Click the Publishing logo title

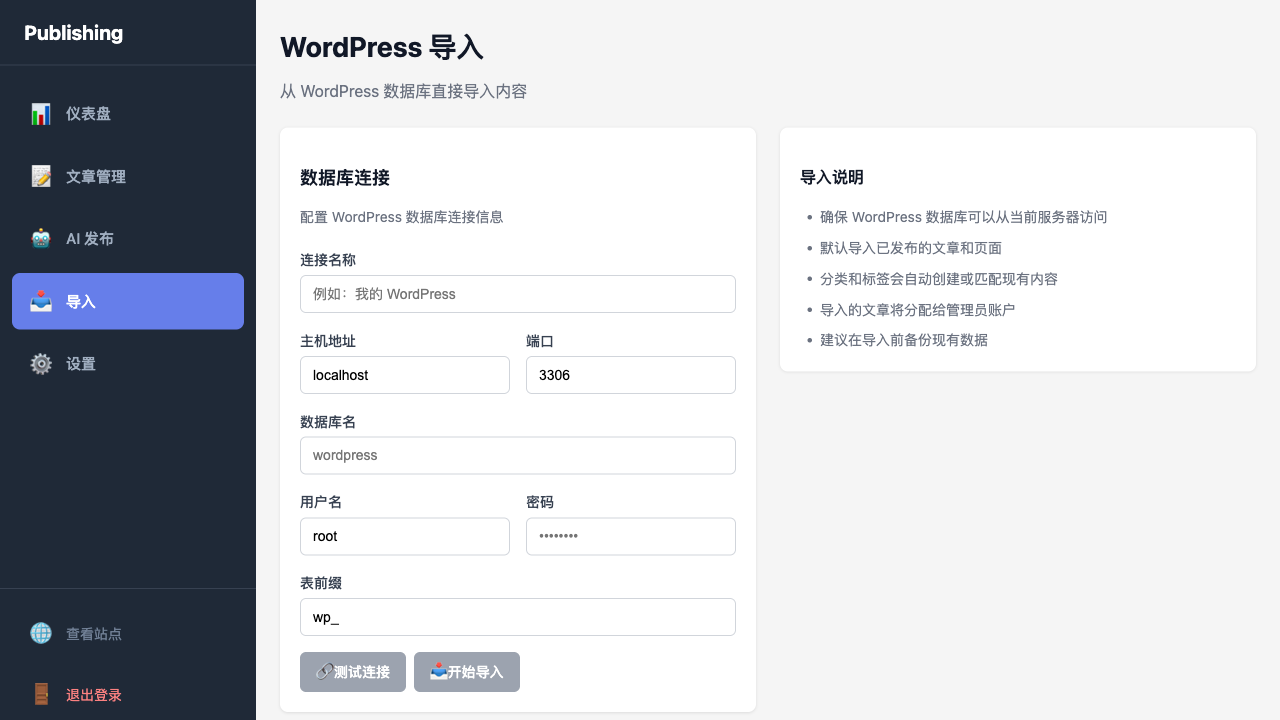click(x=74, y=33)
